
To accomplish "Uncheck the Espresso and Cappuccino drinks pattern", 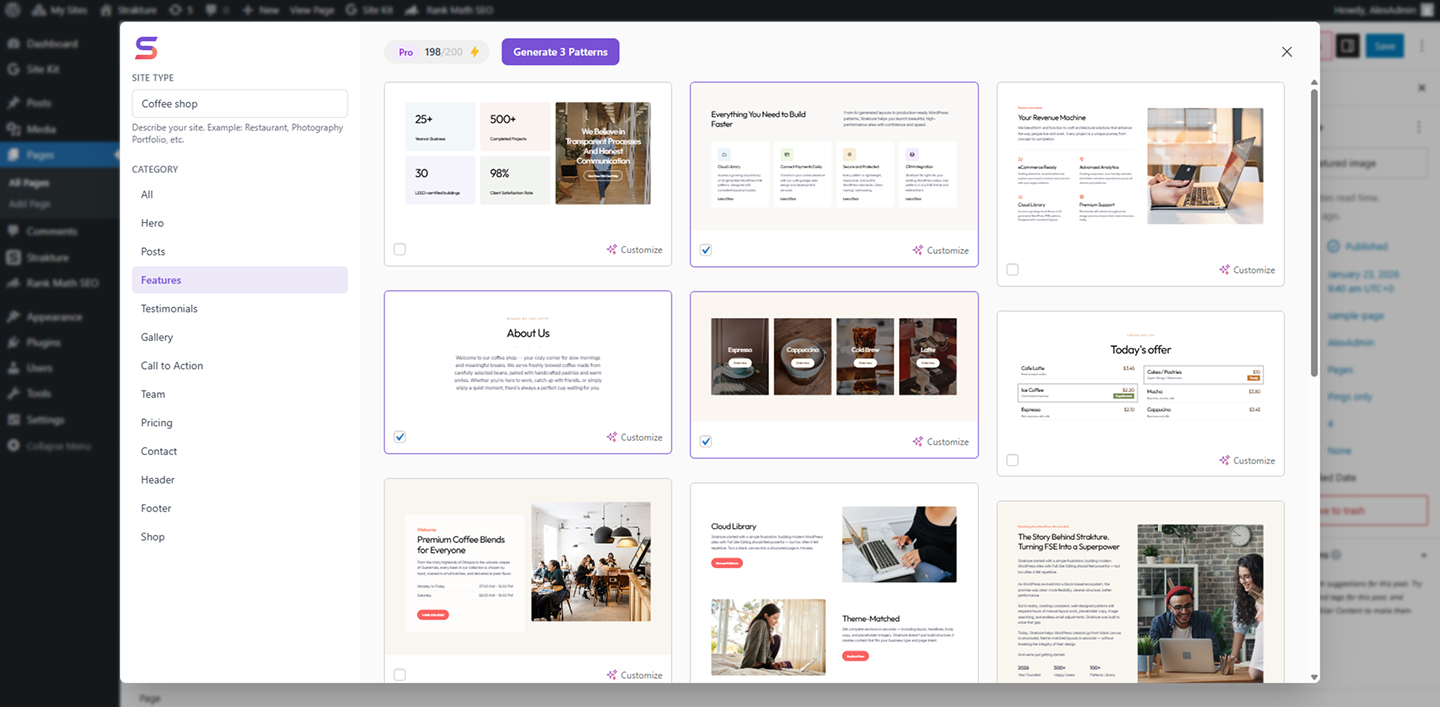I will (706, 441).
